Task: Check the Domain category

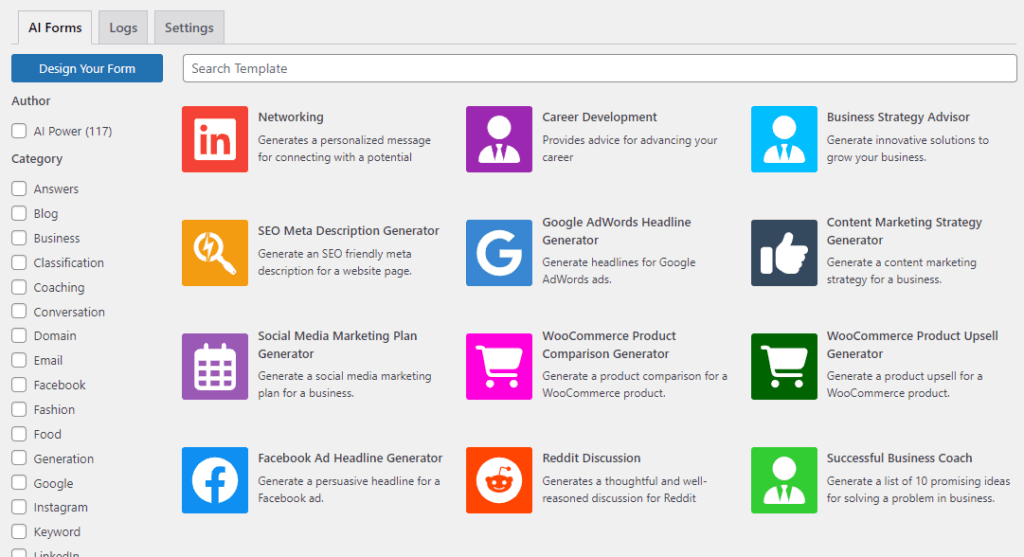Action: (19, 336)
